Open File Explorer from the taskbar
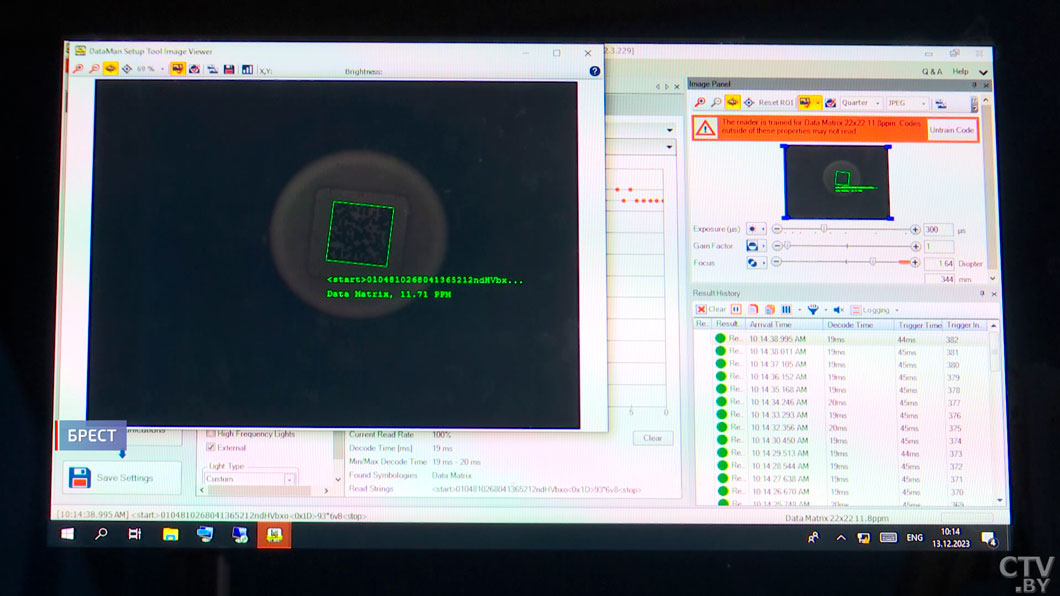The height and width of the screenshot is (596, 1060). [x=170, y=535]
